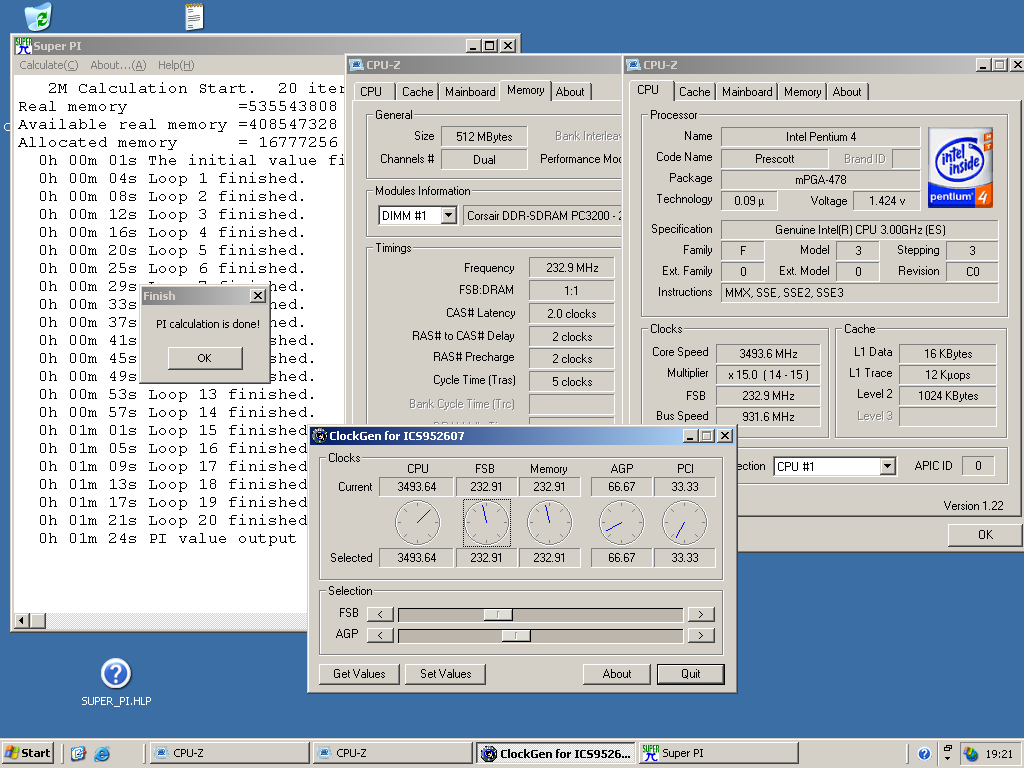Click the blue help icon in system tray

tap(924, 754)
